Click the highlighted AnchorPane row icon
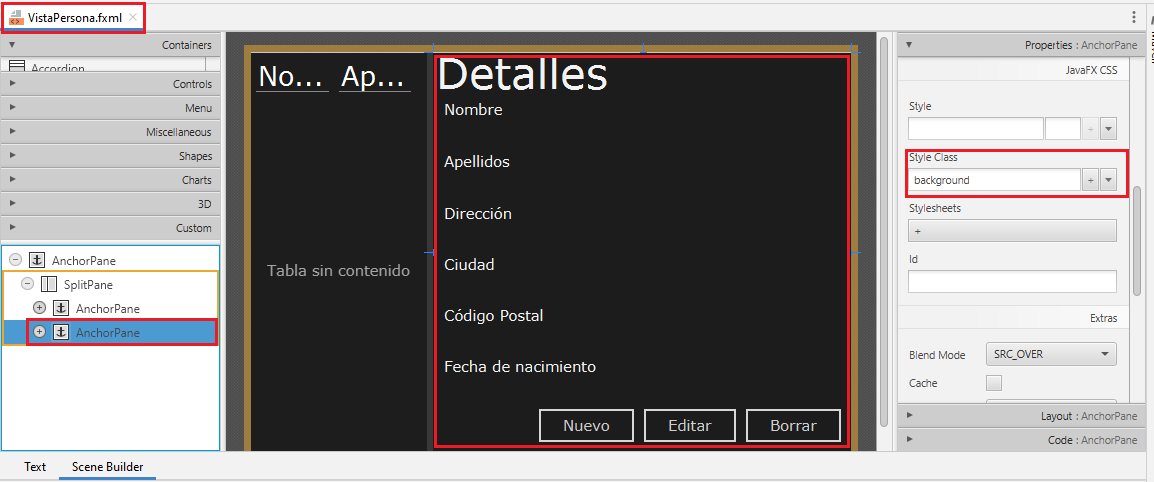 click(60, 333)
